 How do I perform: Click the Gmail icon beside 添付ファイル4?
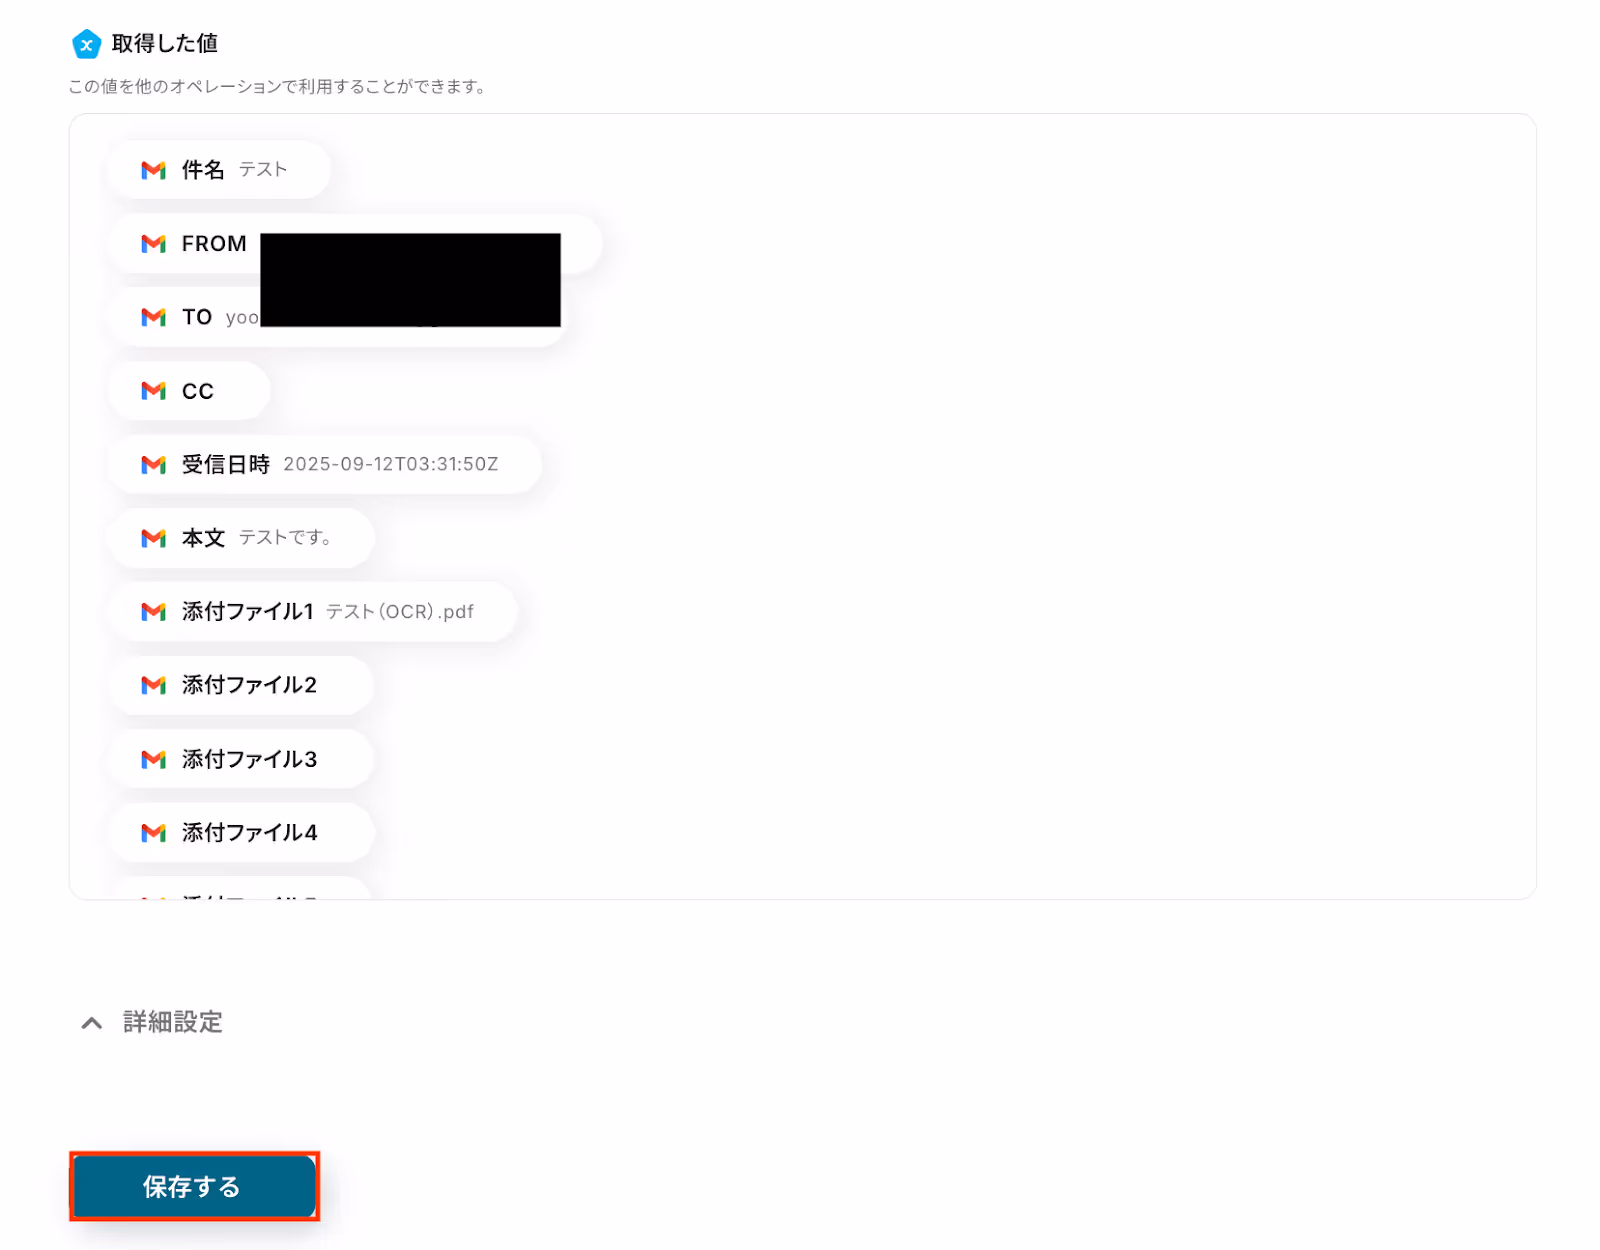click(153, 833)
